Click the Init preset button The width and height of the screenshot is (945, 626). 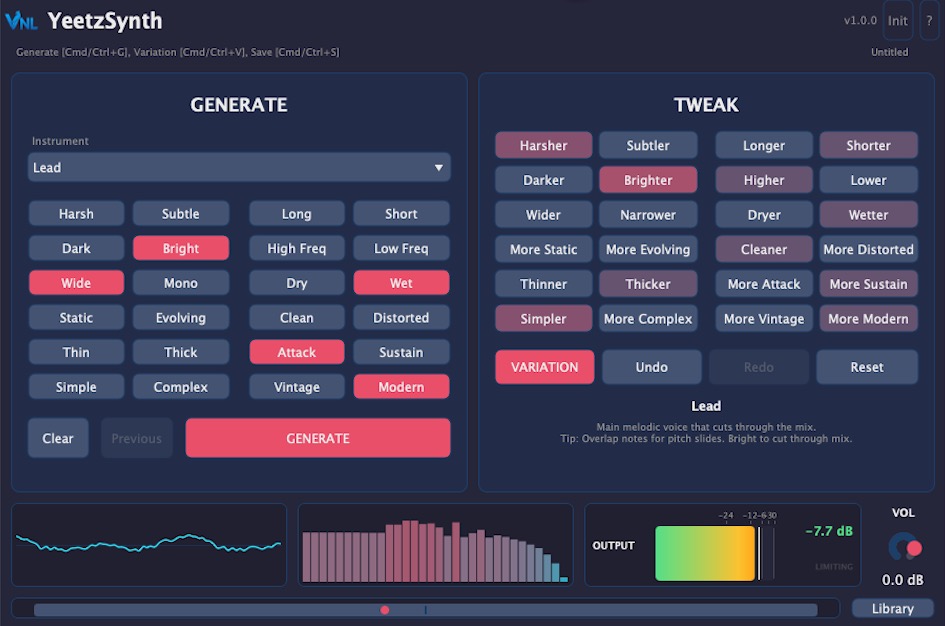click(x=897, y=20)
